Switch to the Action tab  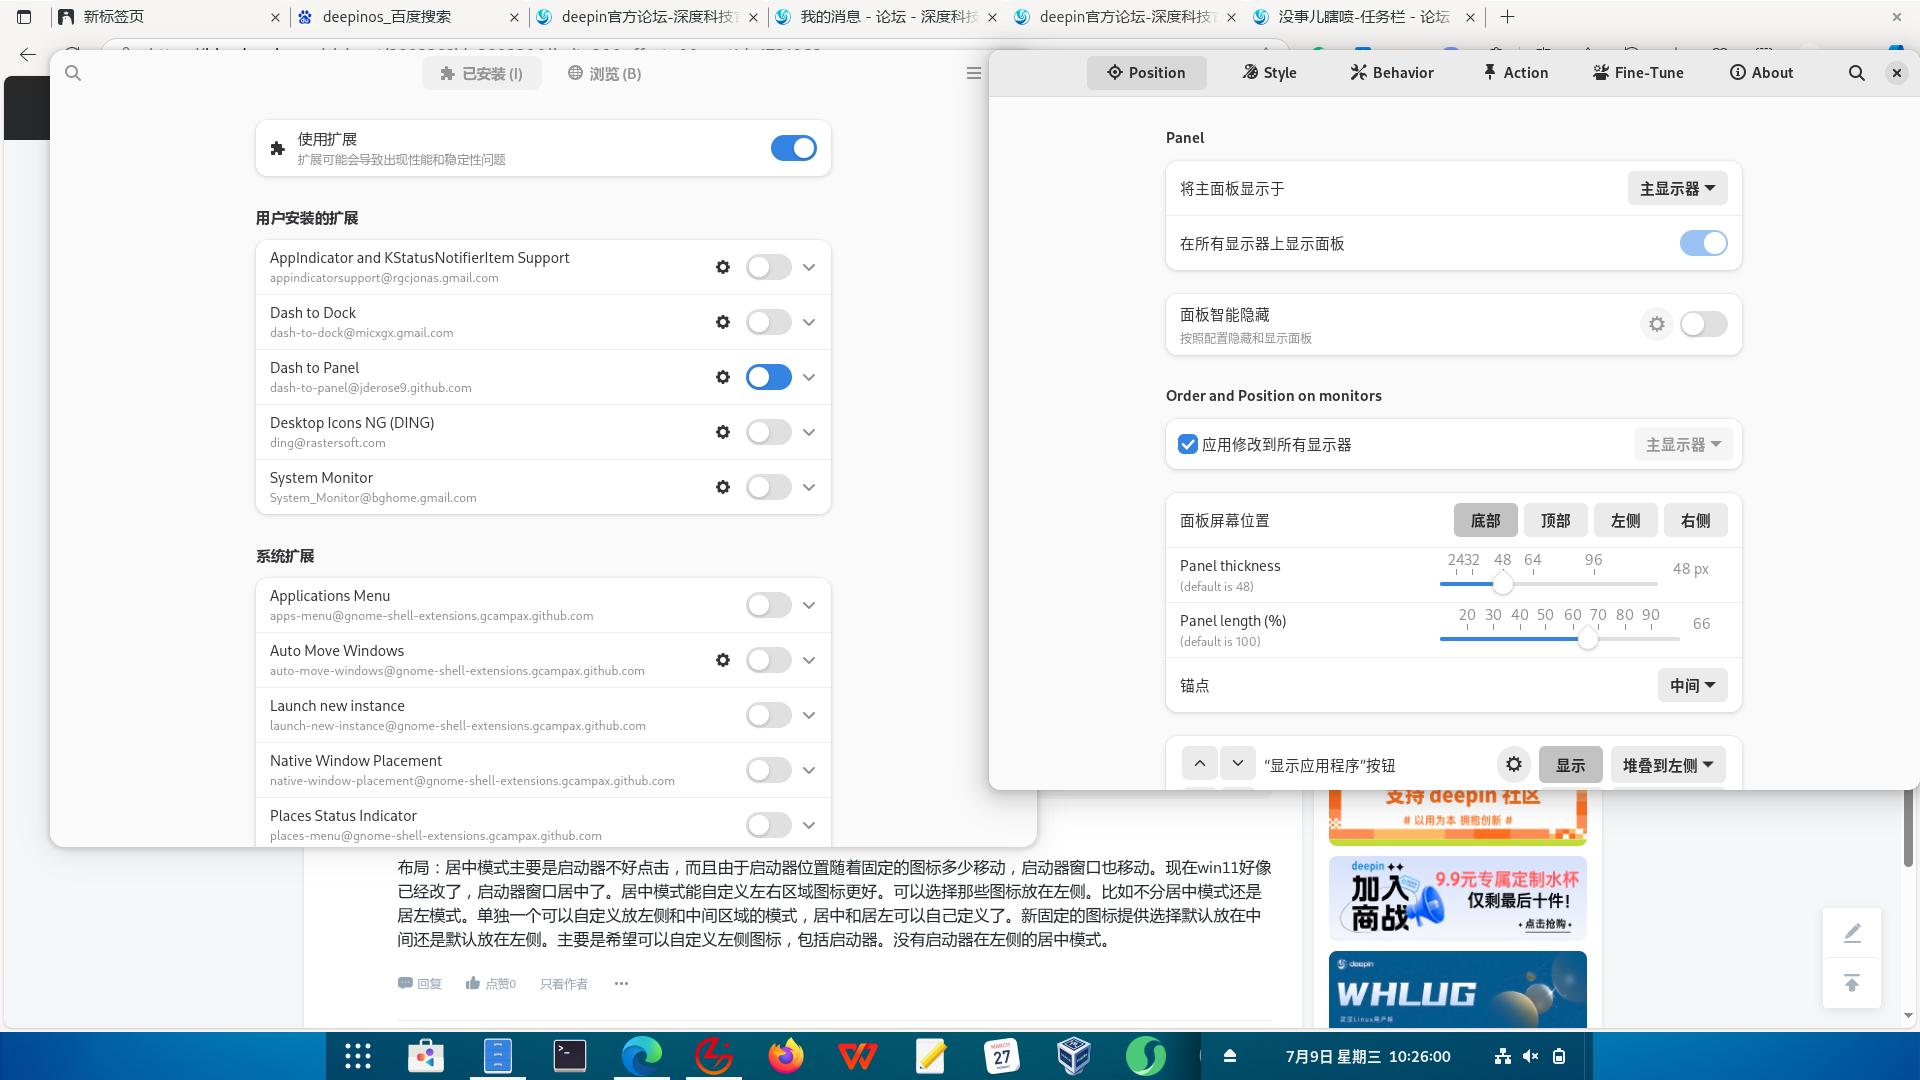click(1515, 72)
